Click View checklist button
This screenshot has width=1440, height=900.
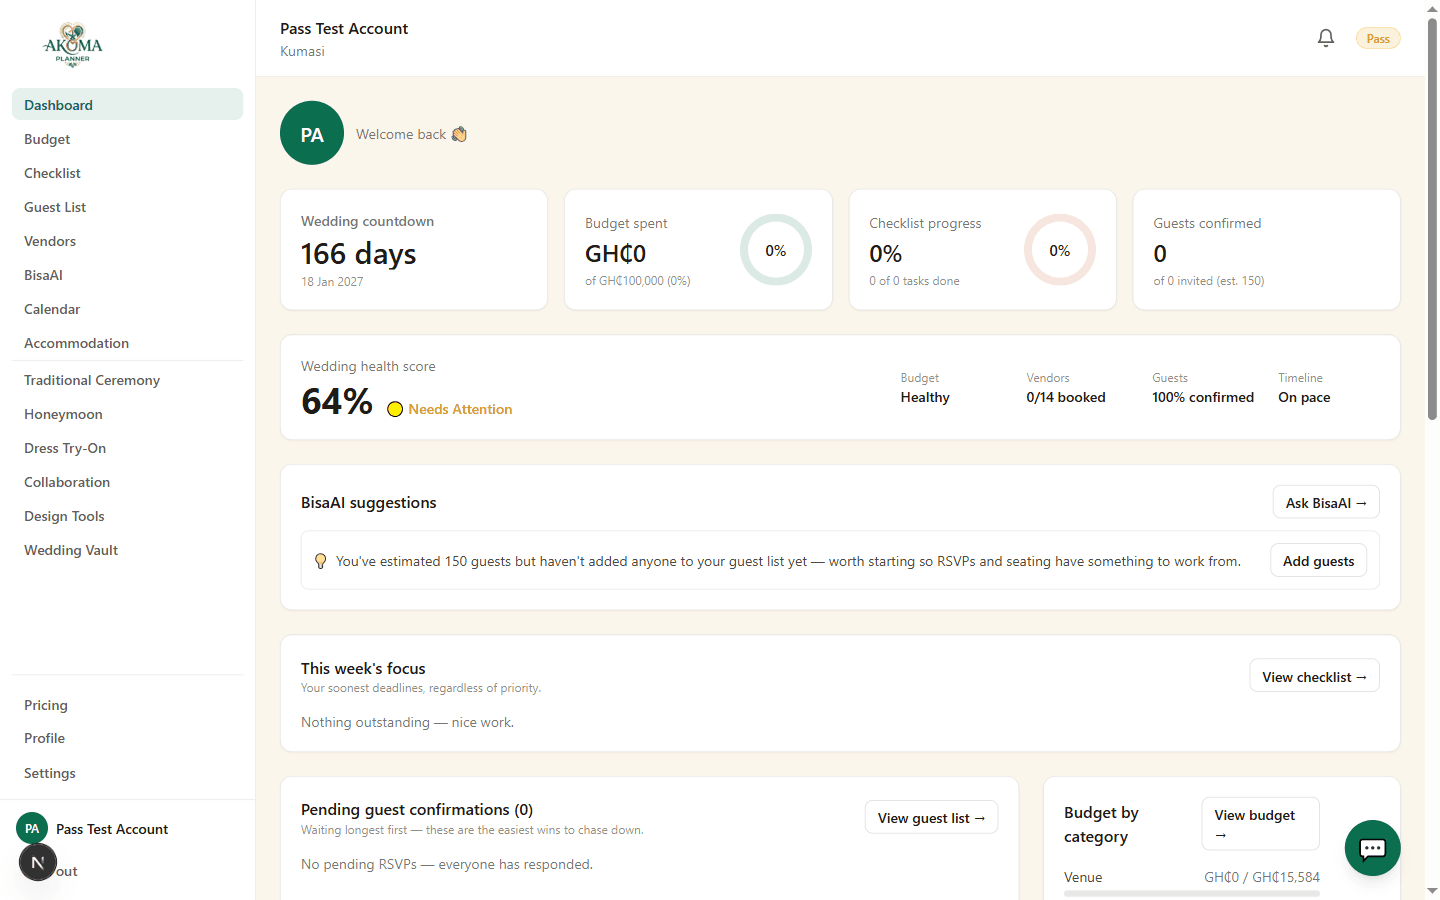click(1314, 676)
